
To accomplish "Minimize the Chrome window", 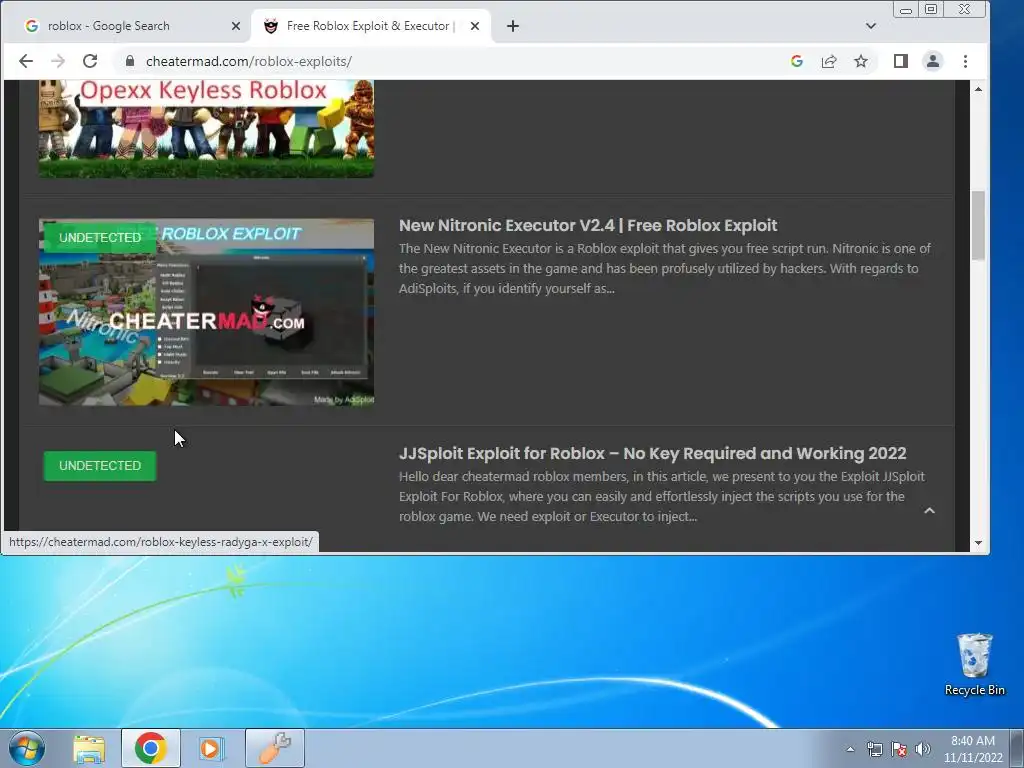I will coord(906,10).
